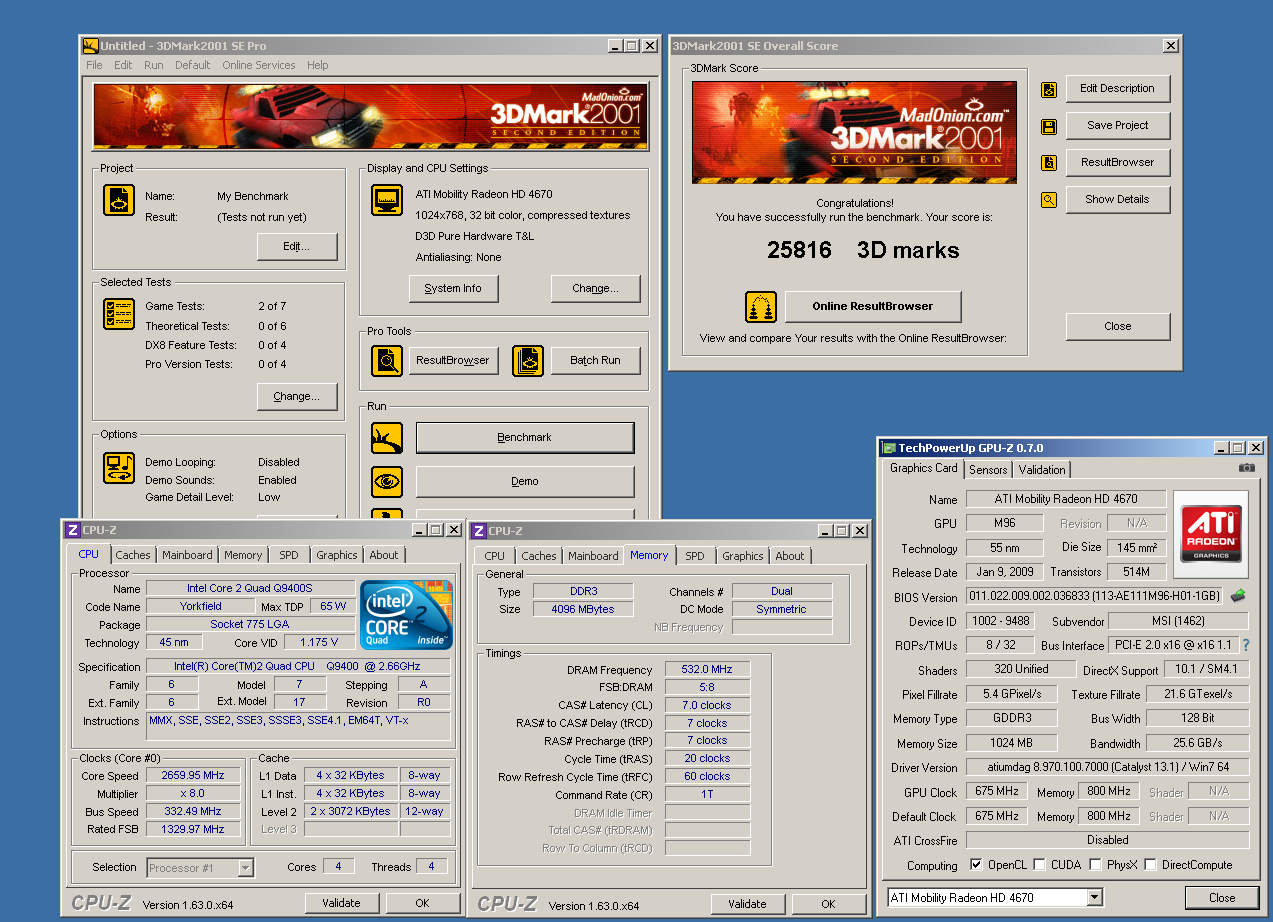Open Caches tab in left CPU-Z window
Image resolution: width=1273 pixels, height=922 pixels.
point(132,555)
